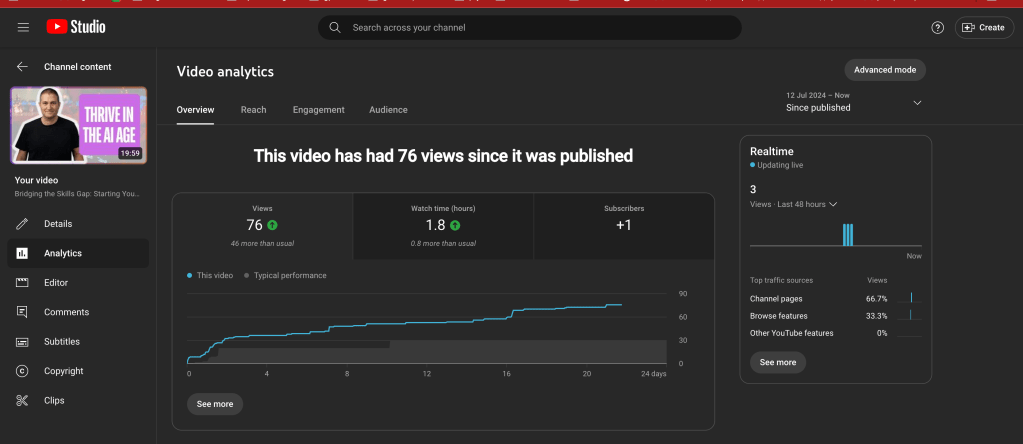This screenshot has width=1023, height=444.
Task: Click the Analytics bar chart icon
Action: 22,253
